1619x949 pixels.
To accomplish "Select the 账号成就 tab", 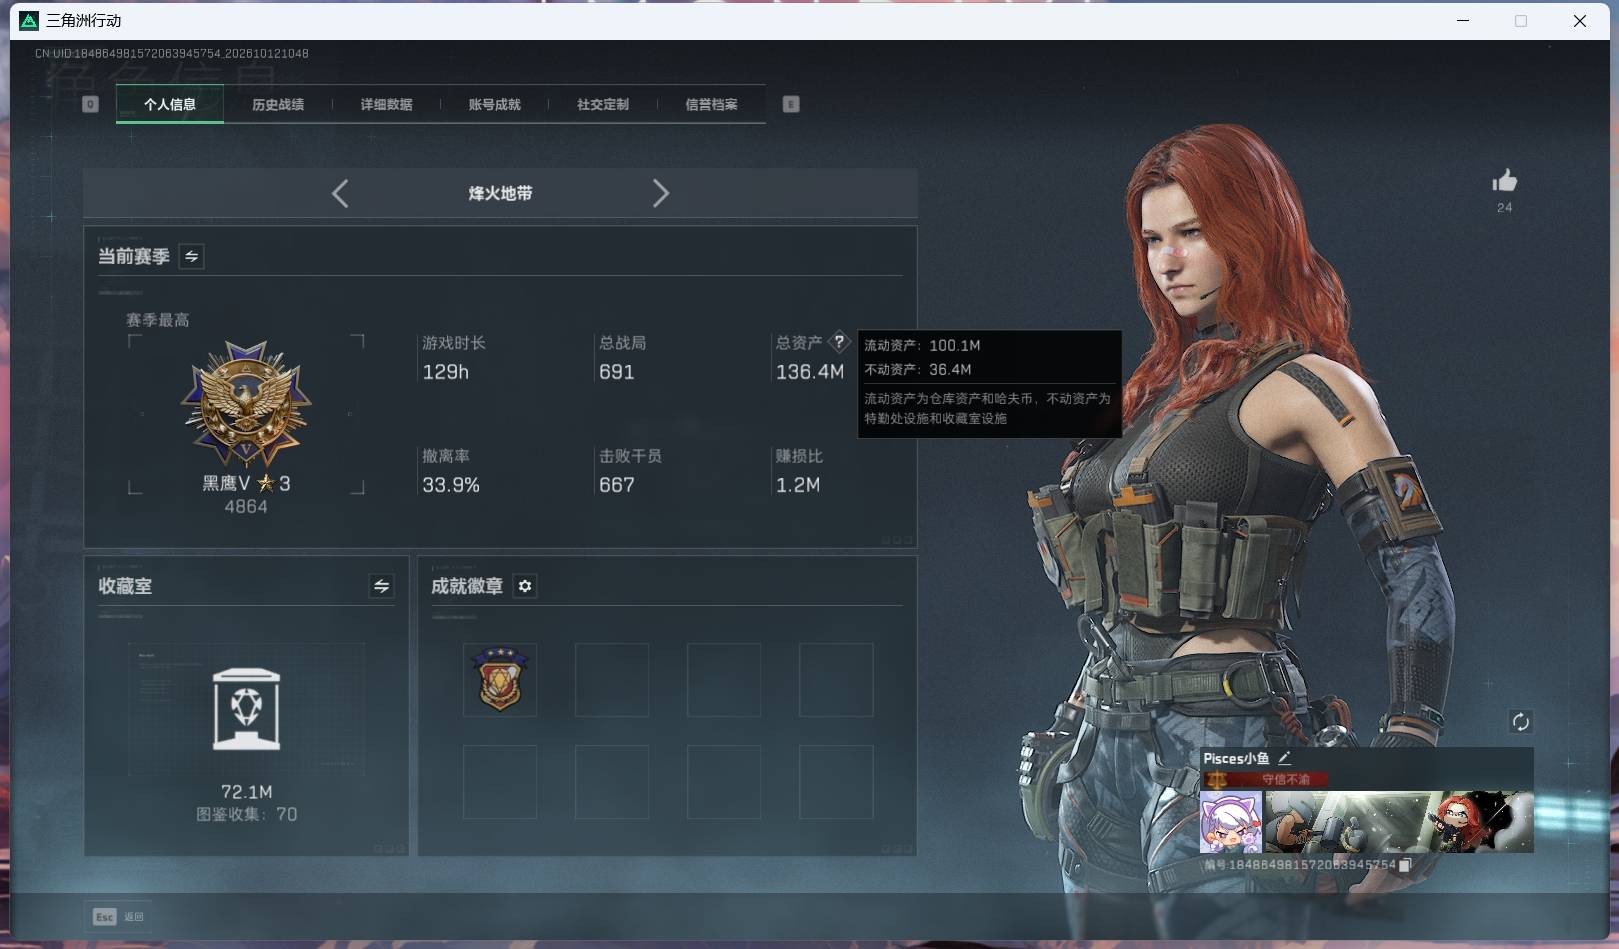I will [494, 104].
